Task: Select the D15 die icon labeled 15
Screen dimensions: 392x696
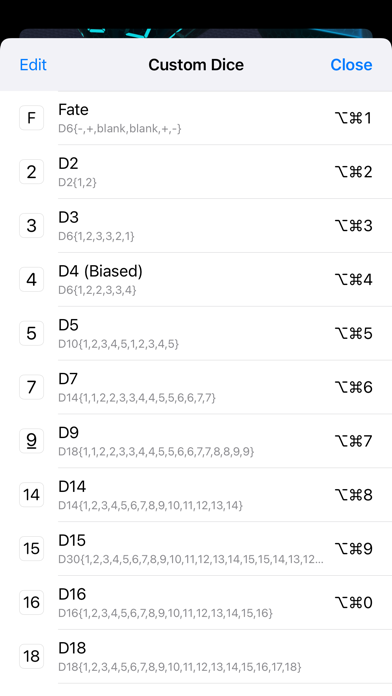Action: [x=32, y=549]
